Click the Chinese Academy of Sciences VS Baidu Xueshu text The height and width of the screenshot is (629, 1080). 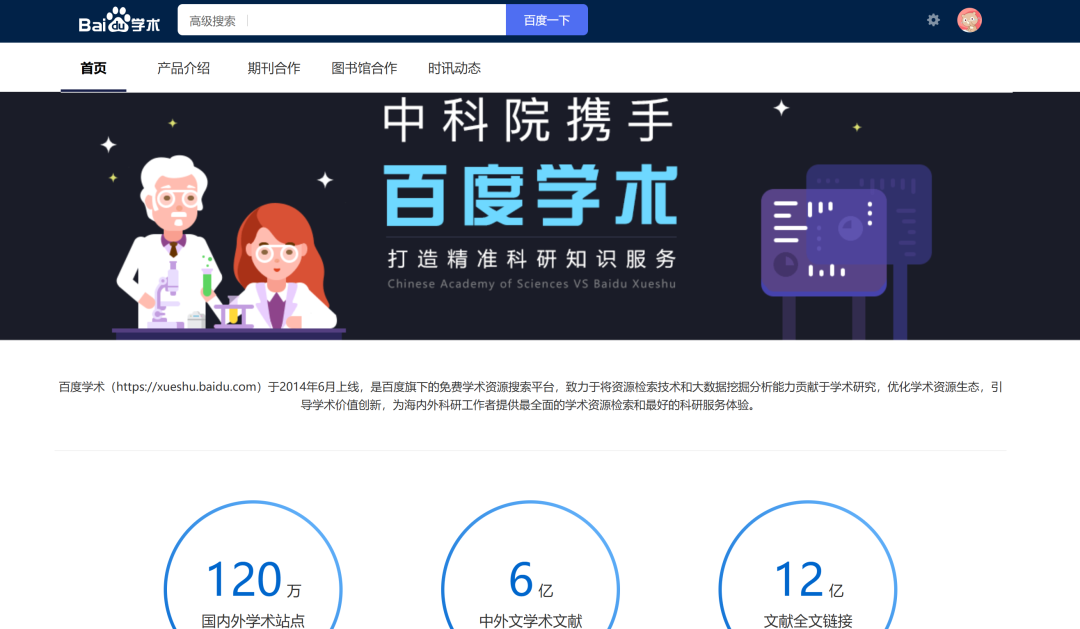pyautogui.click(x=532, y=284)
